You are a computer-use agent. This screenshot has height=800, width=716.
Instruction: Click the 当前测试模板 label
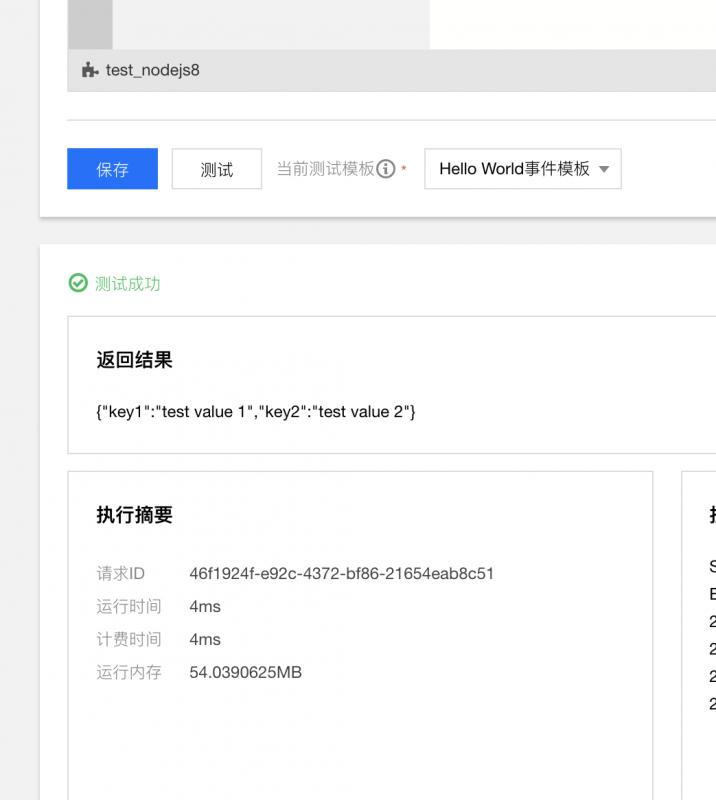(x=326, y=168)
